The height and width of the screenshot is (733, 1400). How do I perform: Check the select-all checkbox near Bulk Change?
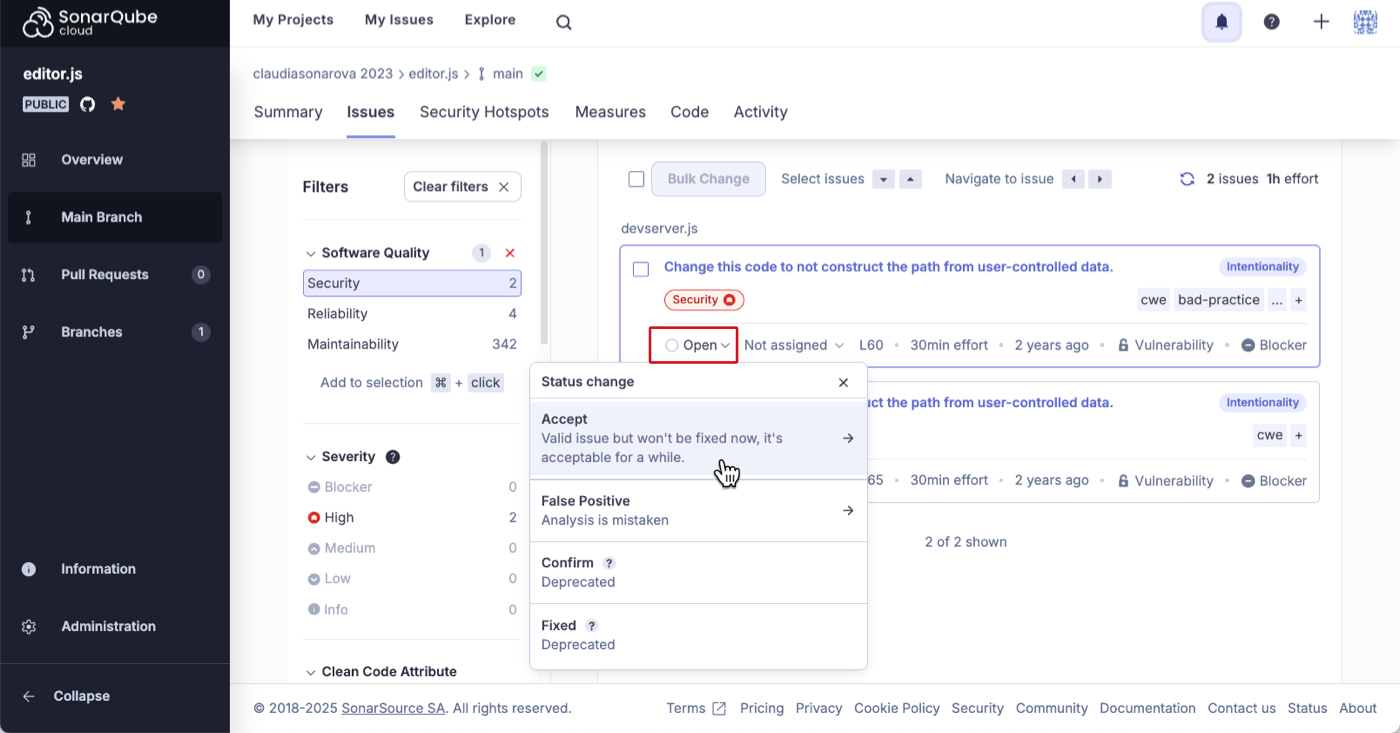637,178
